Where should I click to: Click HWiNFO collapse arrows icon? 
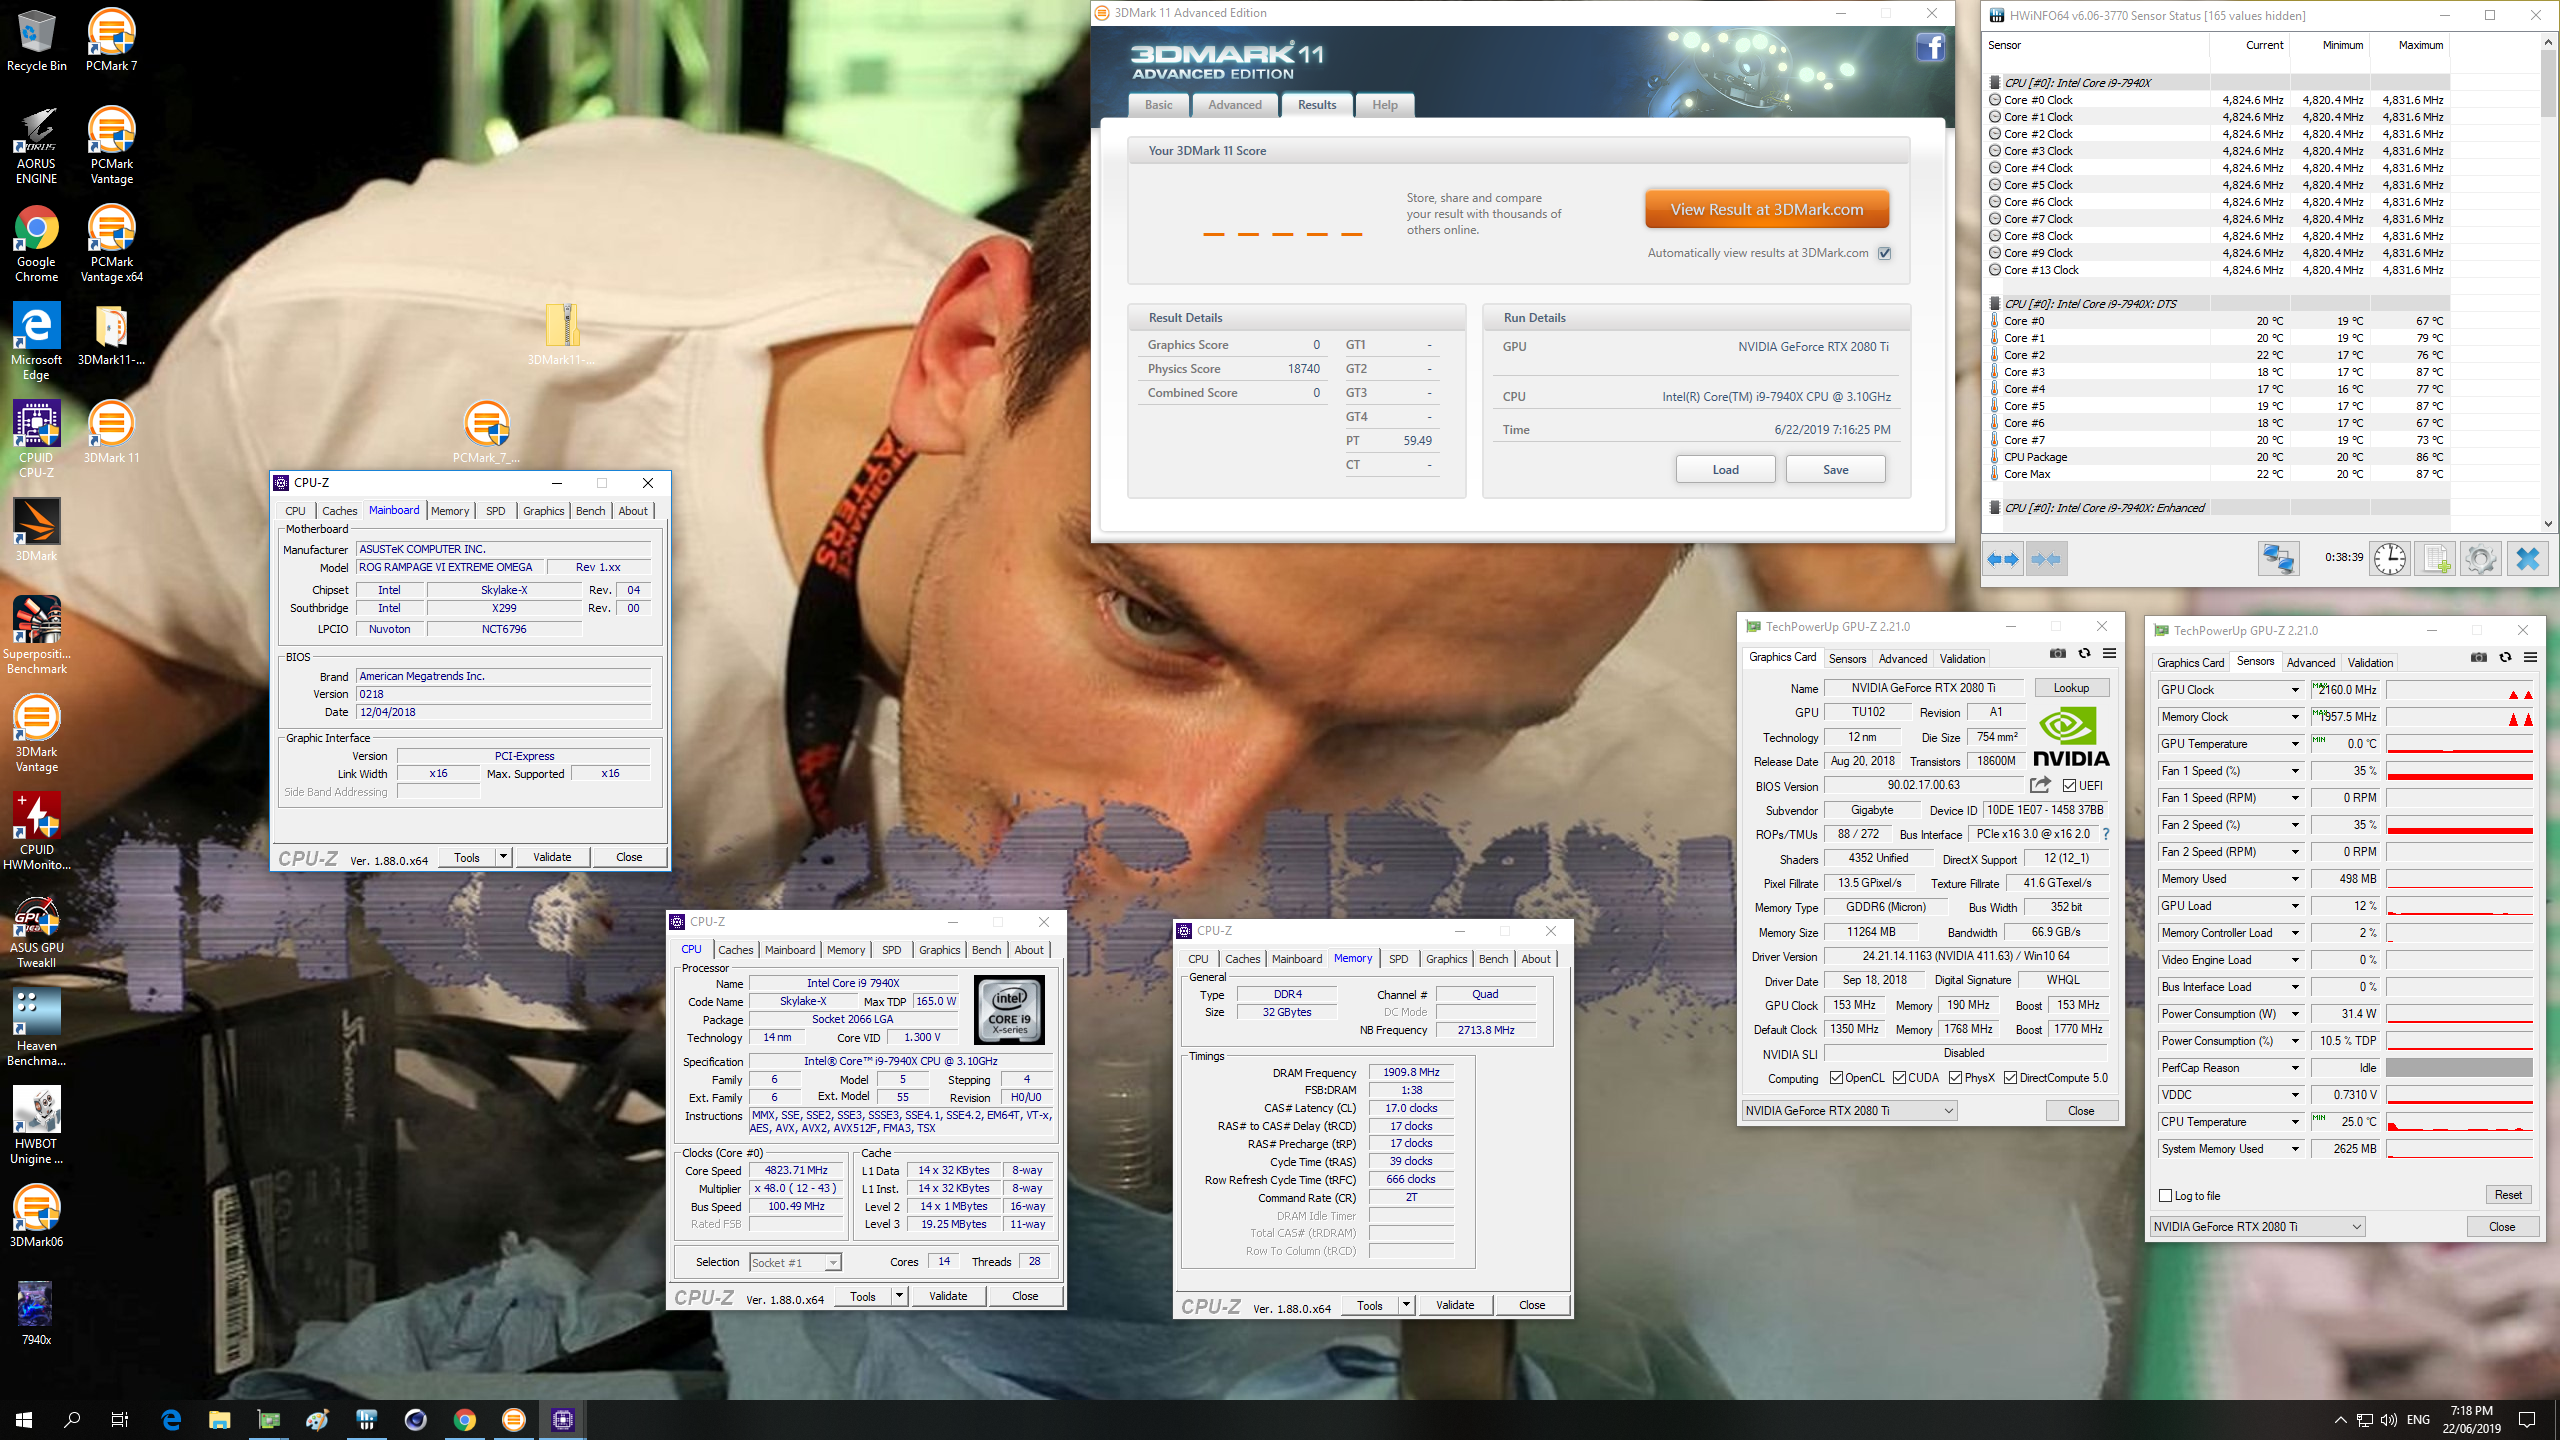pyautogui.click(x=2046, y=559)
